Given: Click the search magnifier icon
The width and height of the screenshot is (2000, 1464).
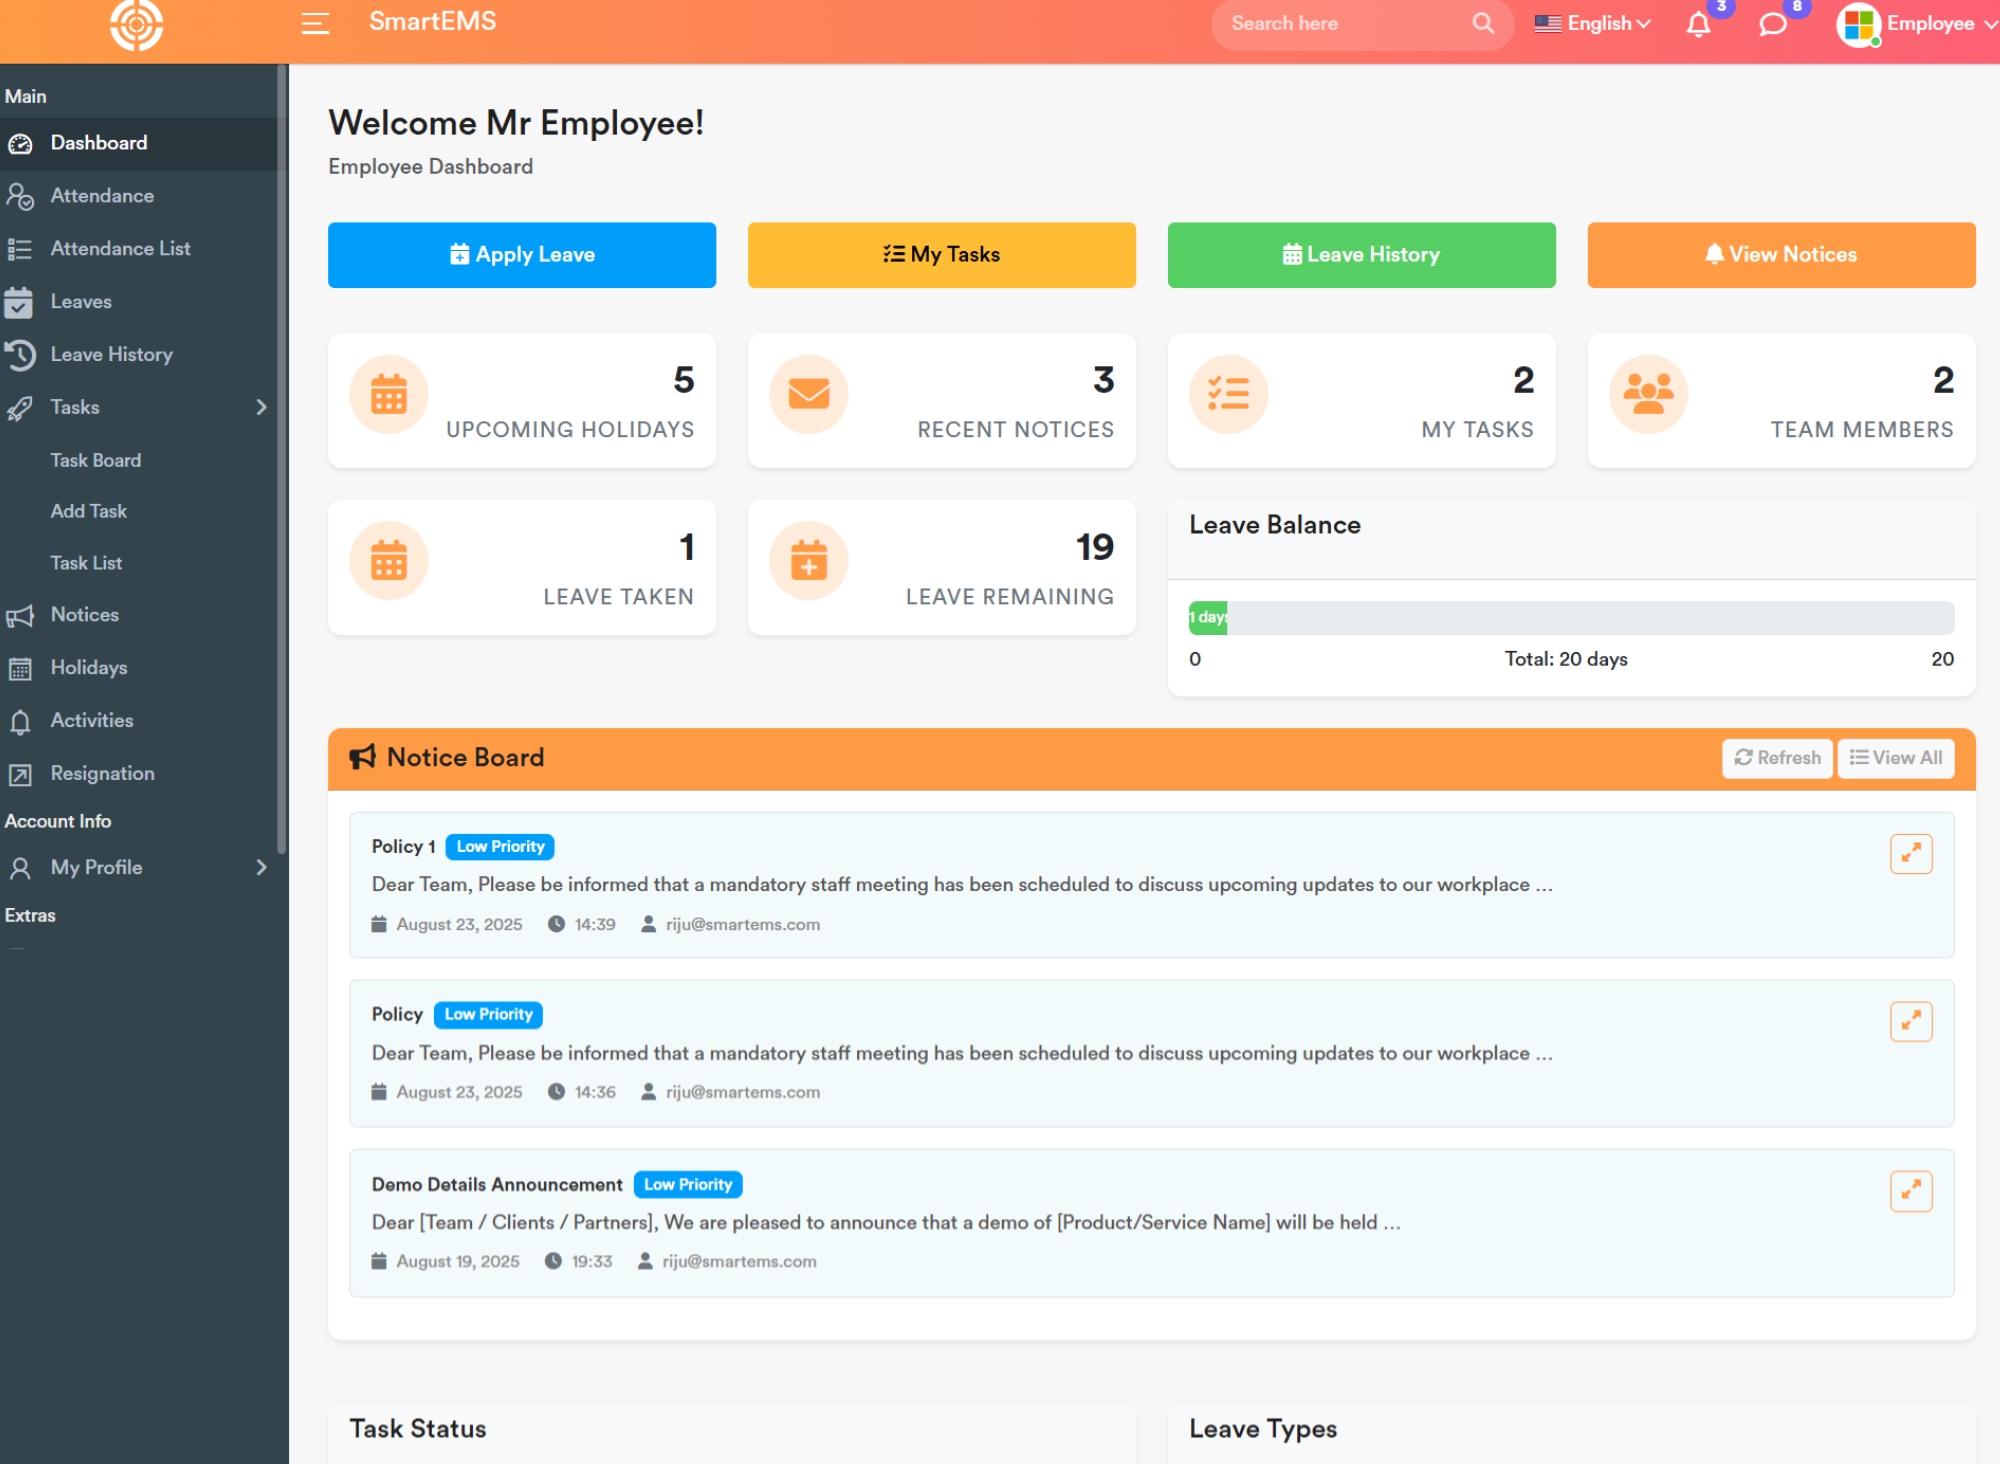Looking at the screenshot, I should coord(1483,23).
